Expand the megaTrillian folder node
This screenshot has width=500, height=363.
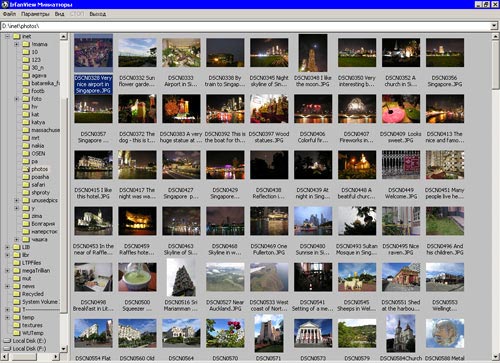tap(7, 270)
